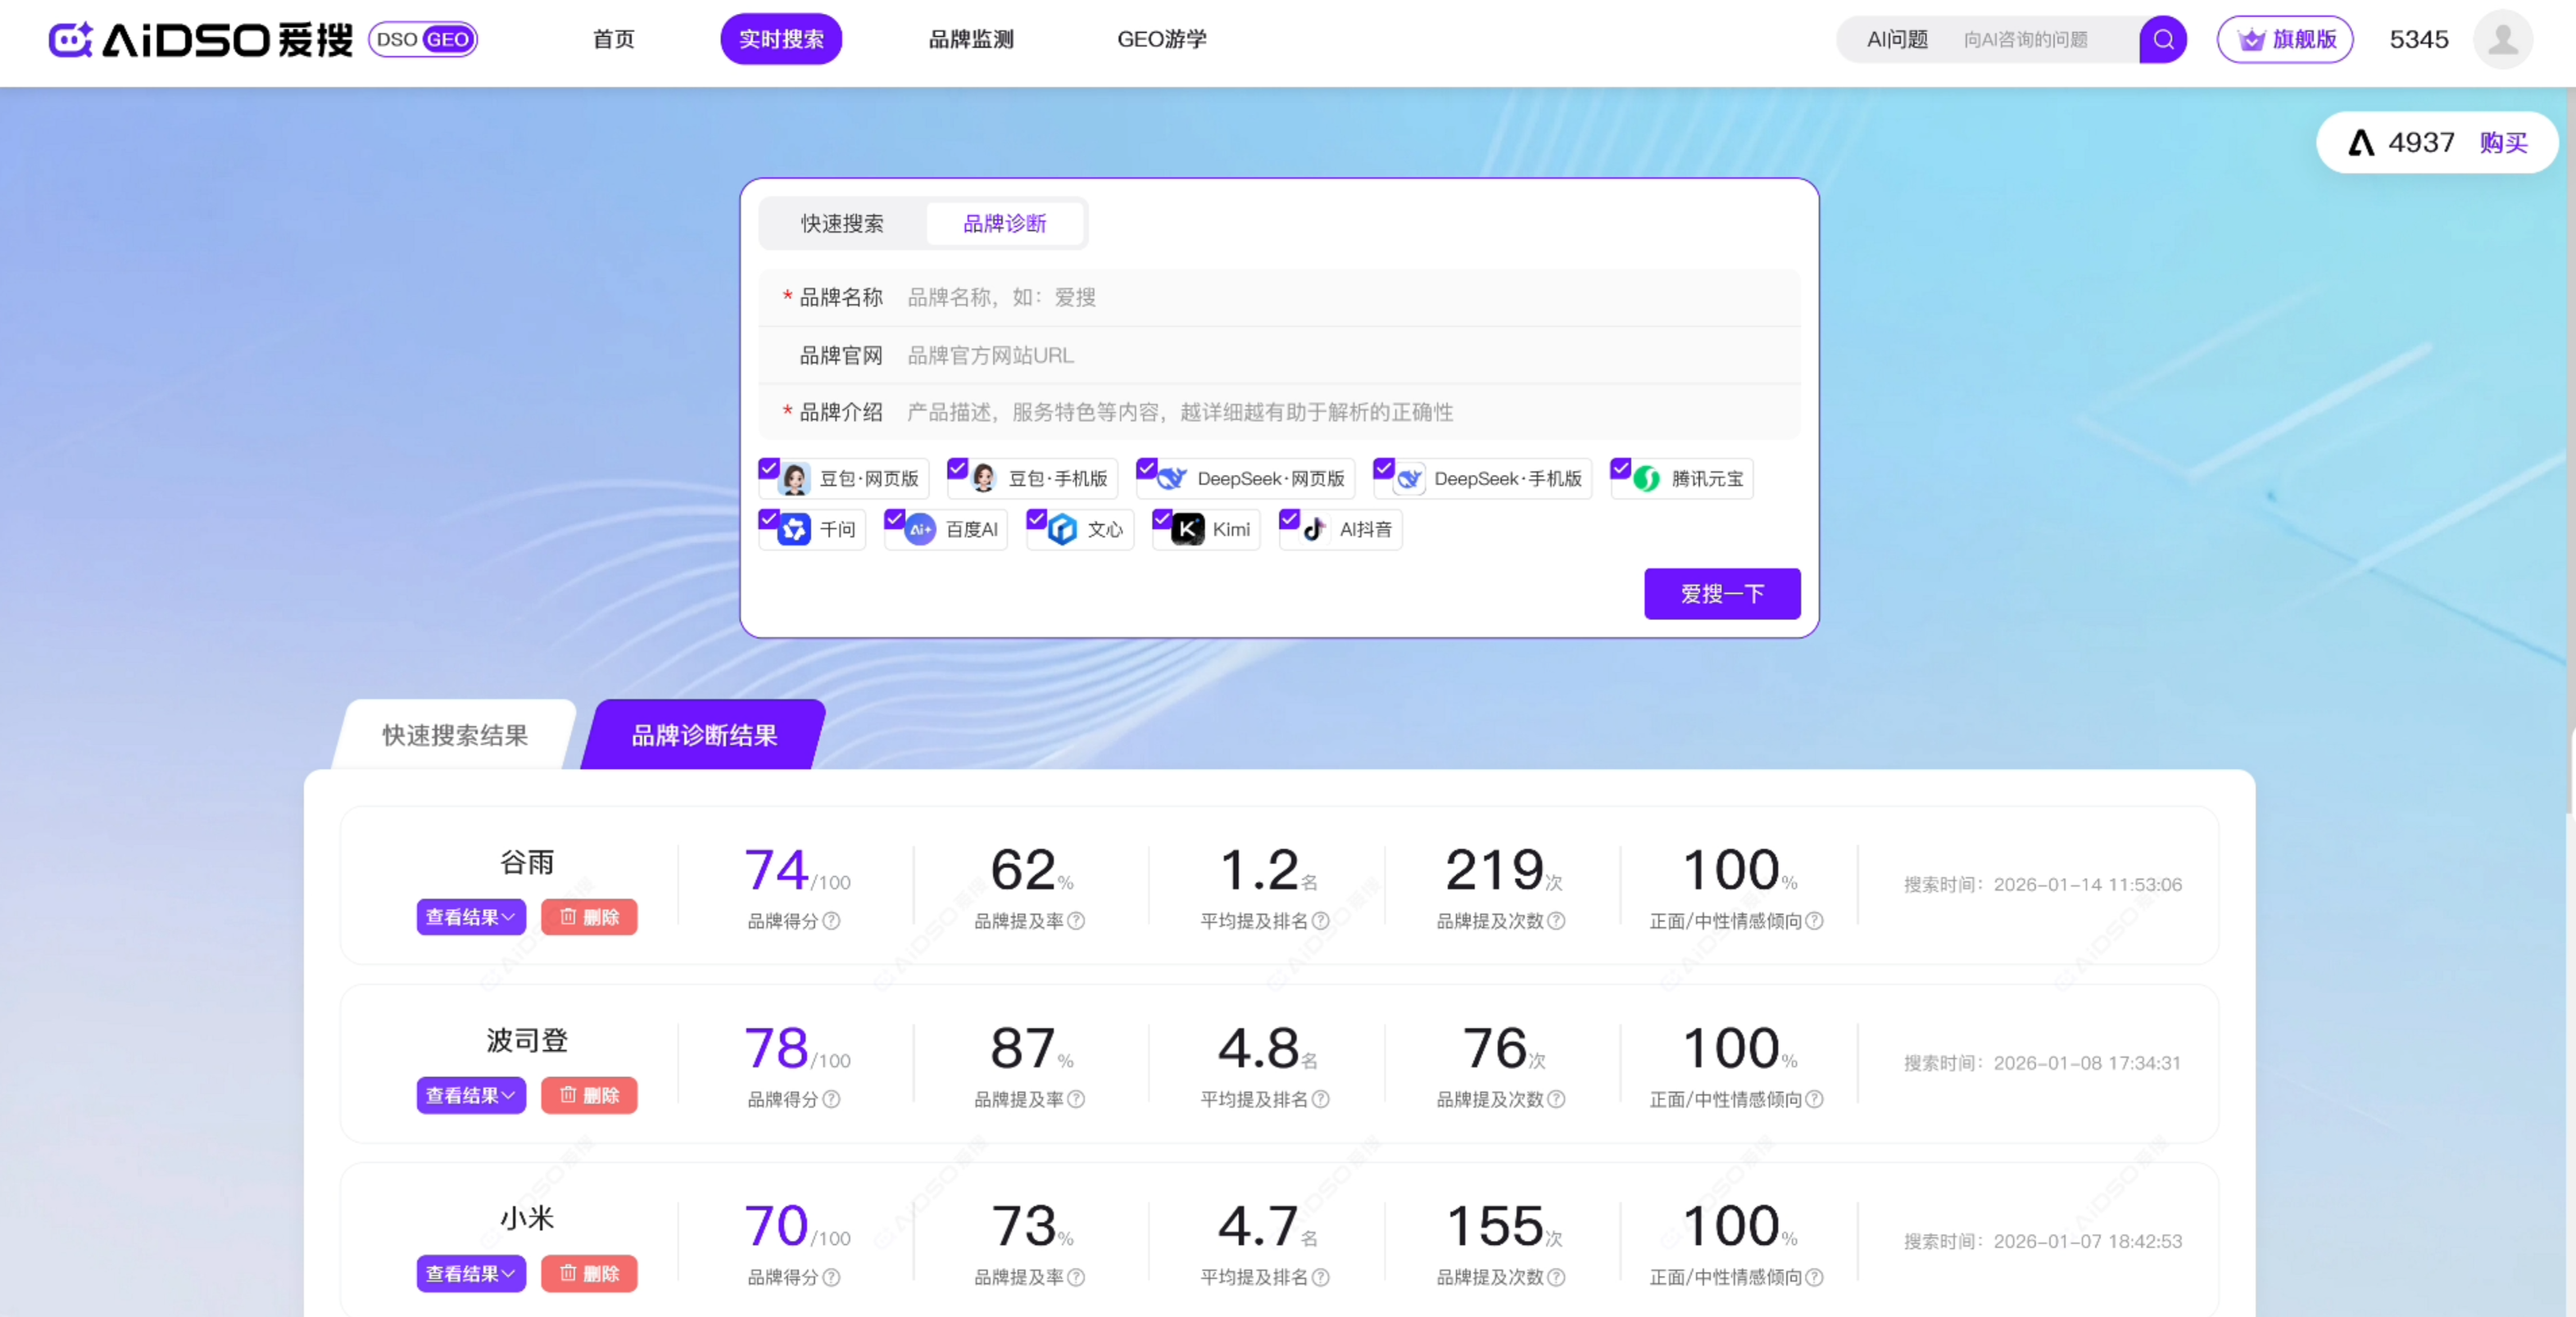
Task: Click the 购买 credits link
Action: (2503, 143)
